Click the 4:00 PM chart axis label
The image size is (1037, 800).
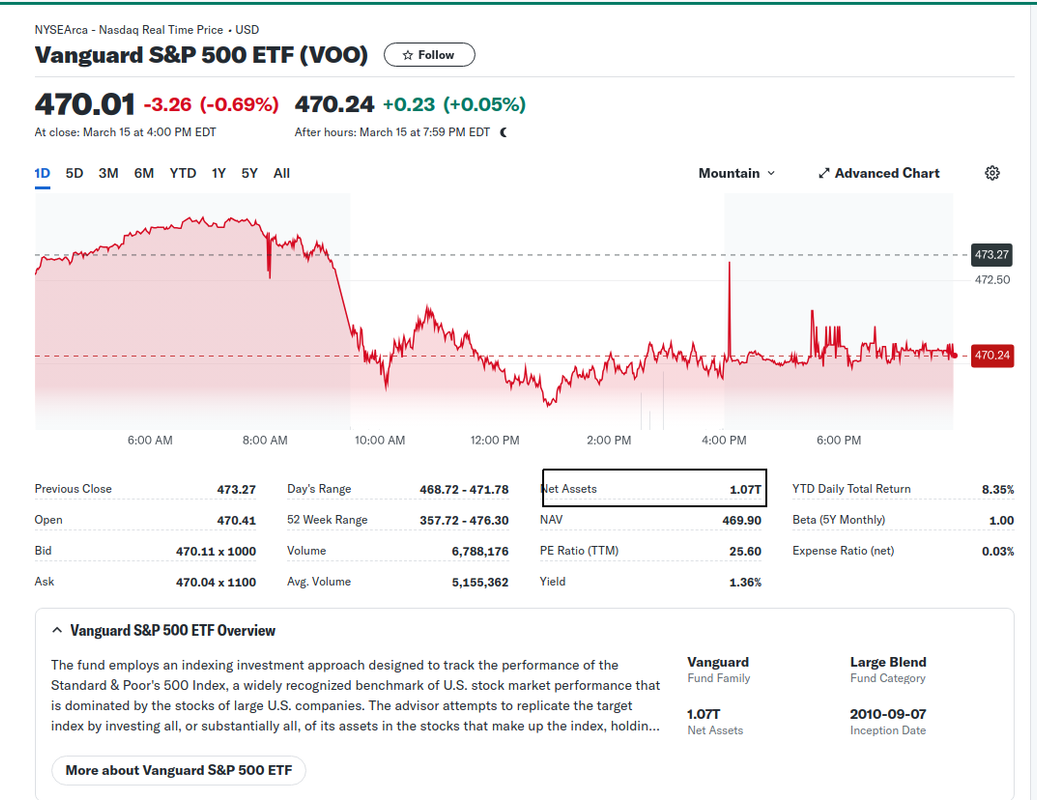(x=724, y=440)
